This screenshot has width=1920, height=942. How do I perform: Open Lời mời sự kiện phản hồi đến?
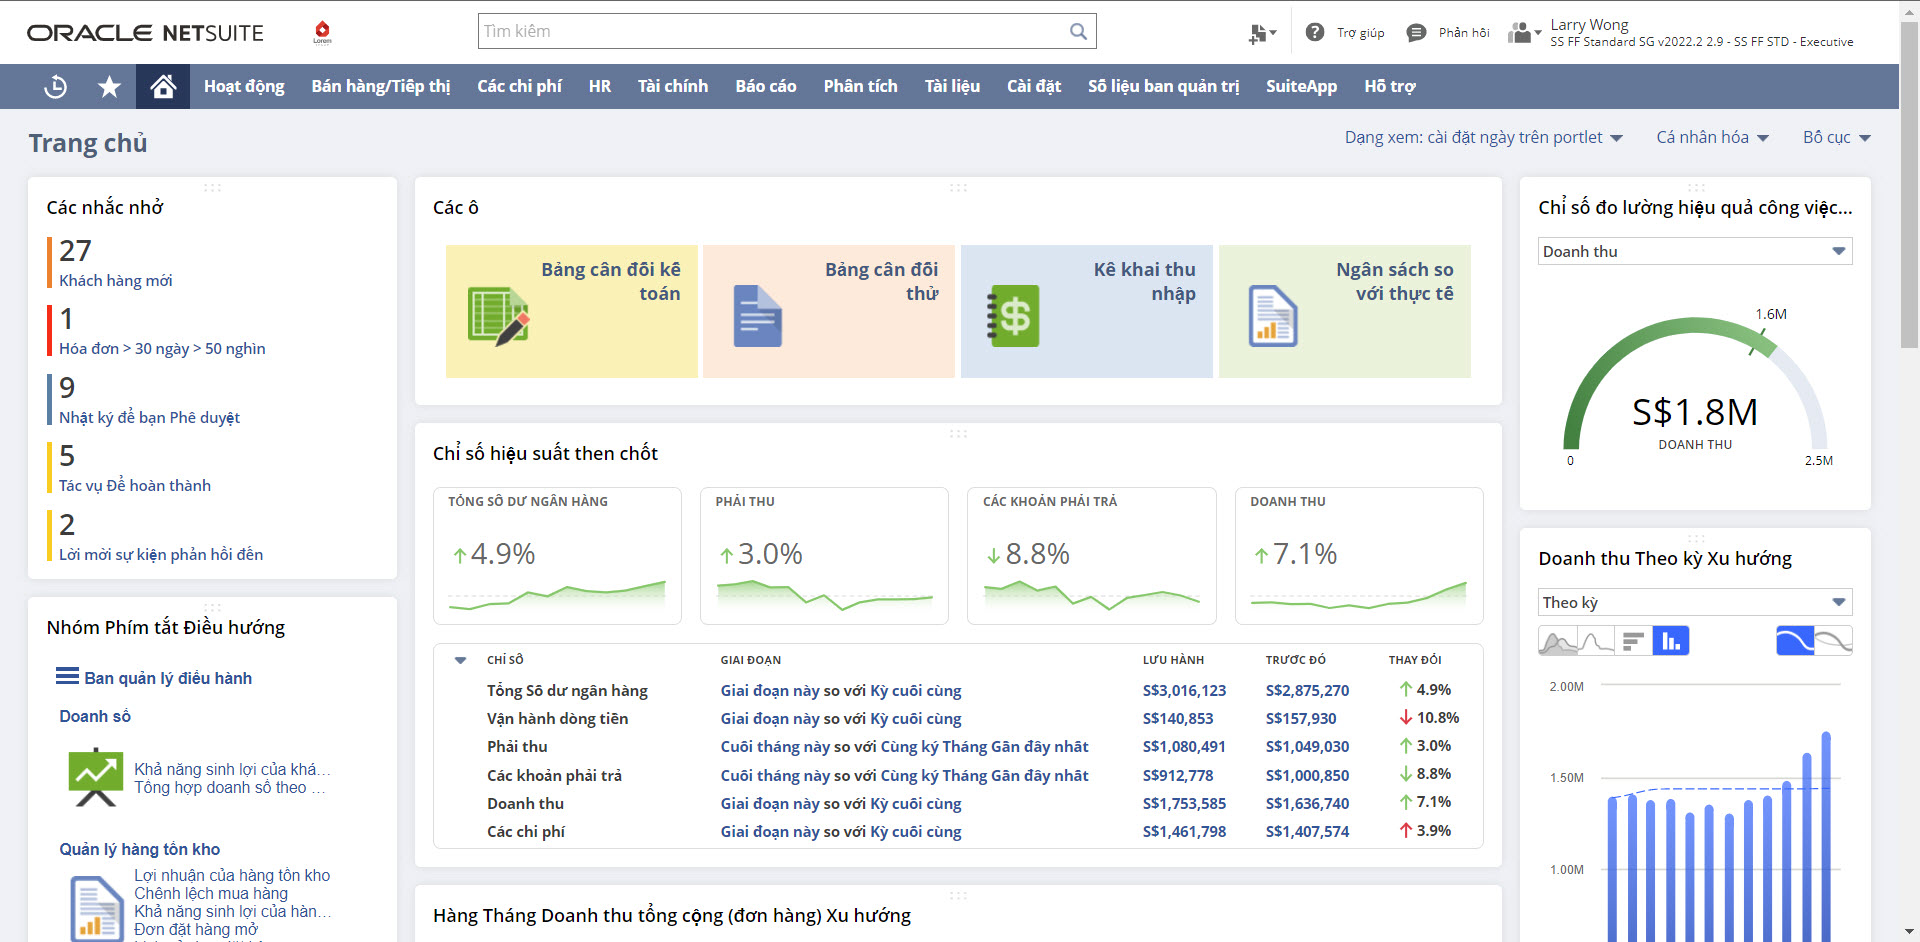coord(161,555)
